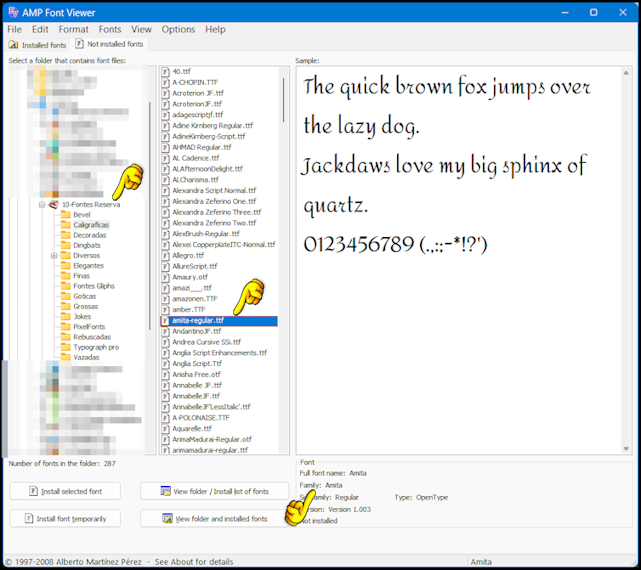Click the PixelFonts folder icon
The width and height of the screenshot is (641, 570).
coord(65,327)
